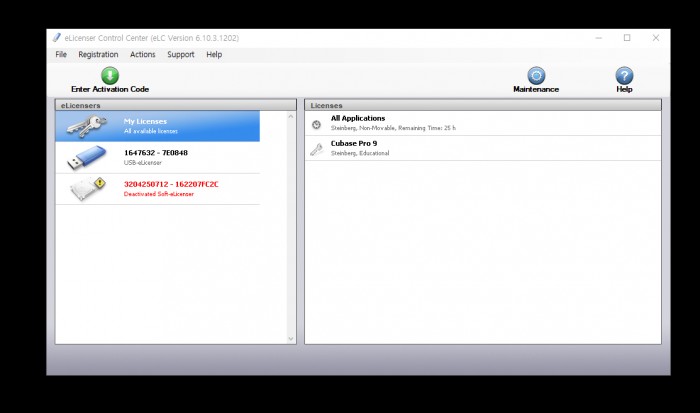
Task: Select Soft-eLicenser 3204250712 - 162207FC2C
Action: 158,189
